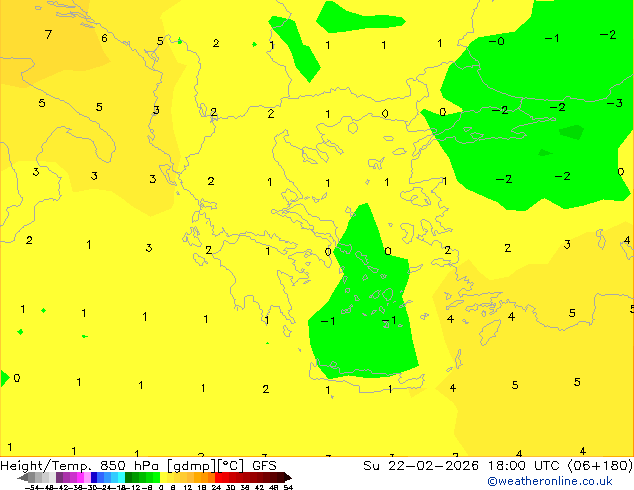The image size is (634, 490).
Task: Click the 54 label on the legend scale
Action: (x=288, y=487)
